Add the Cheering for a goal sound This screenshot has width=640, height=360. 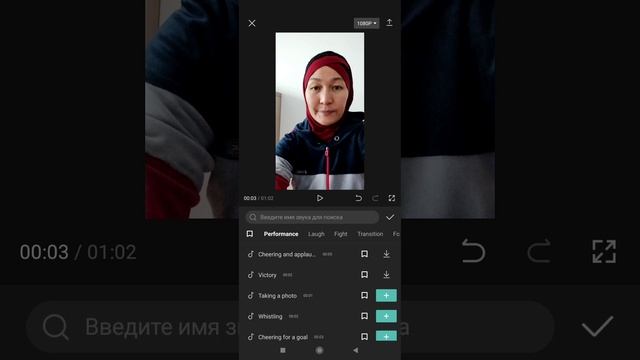pyautogui.click(x=386, y=336)
